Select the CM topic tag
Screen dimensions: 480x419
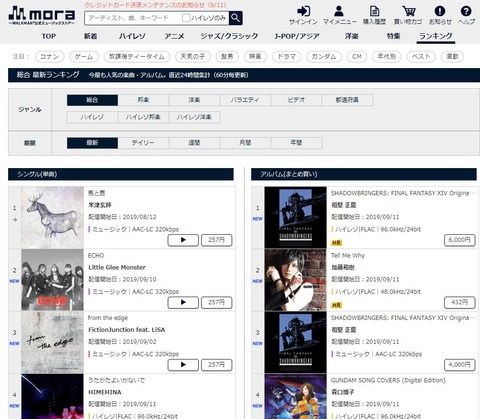[357, 56]
